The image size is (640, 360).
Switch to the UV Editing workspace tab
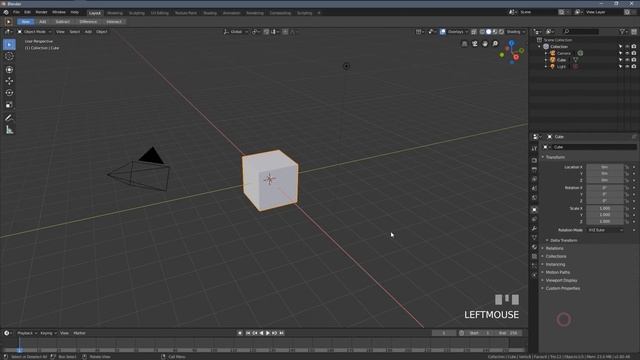click(160, 13)
